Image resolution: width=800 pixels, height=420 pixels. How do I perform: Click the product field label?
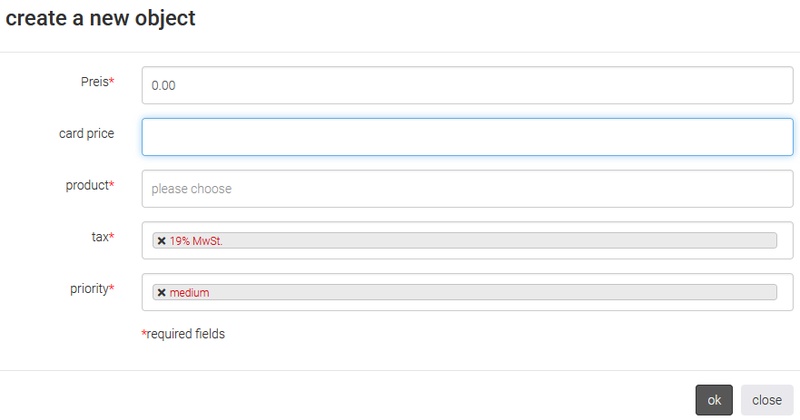(86, 185)
